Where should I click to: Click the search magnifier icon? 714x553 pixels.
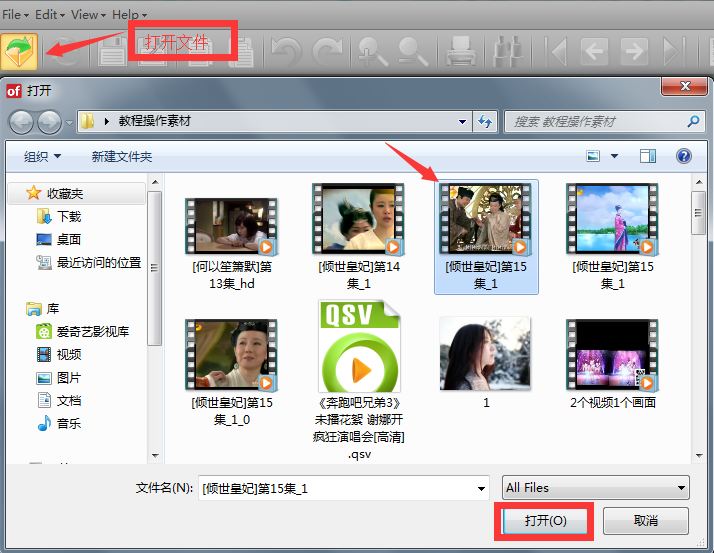click(x=693, y=122)
